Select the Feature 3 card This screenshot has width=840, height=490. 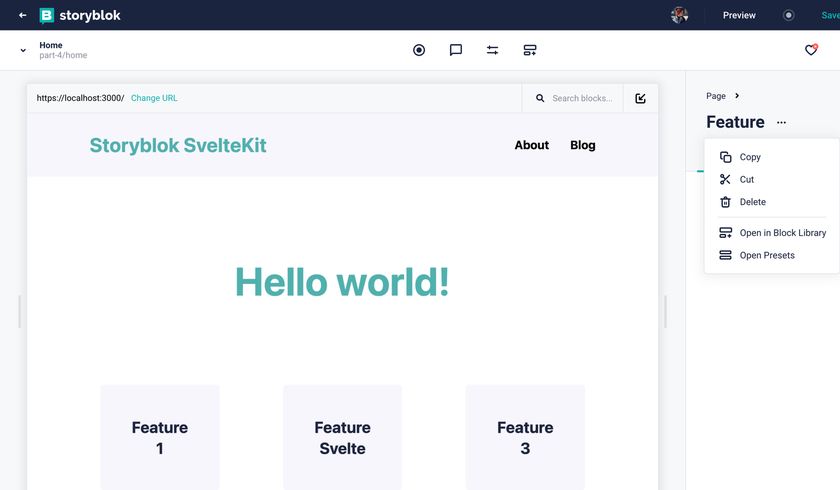tap(525, 437)
